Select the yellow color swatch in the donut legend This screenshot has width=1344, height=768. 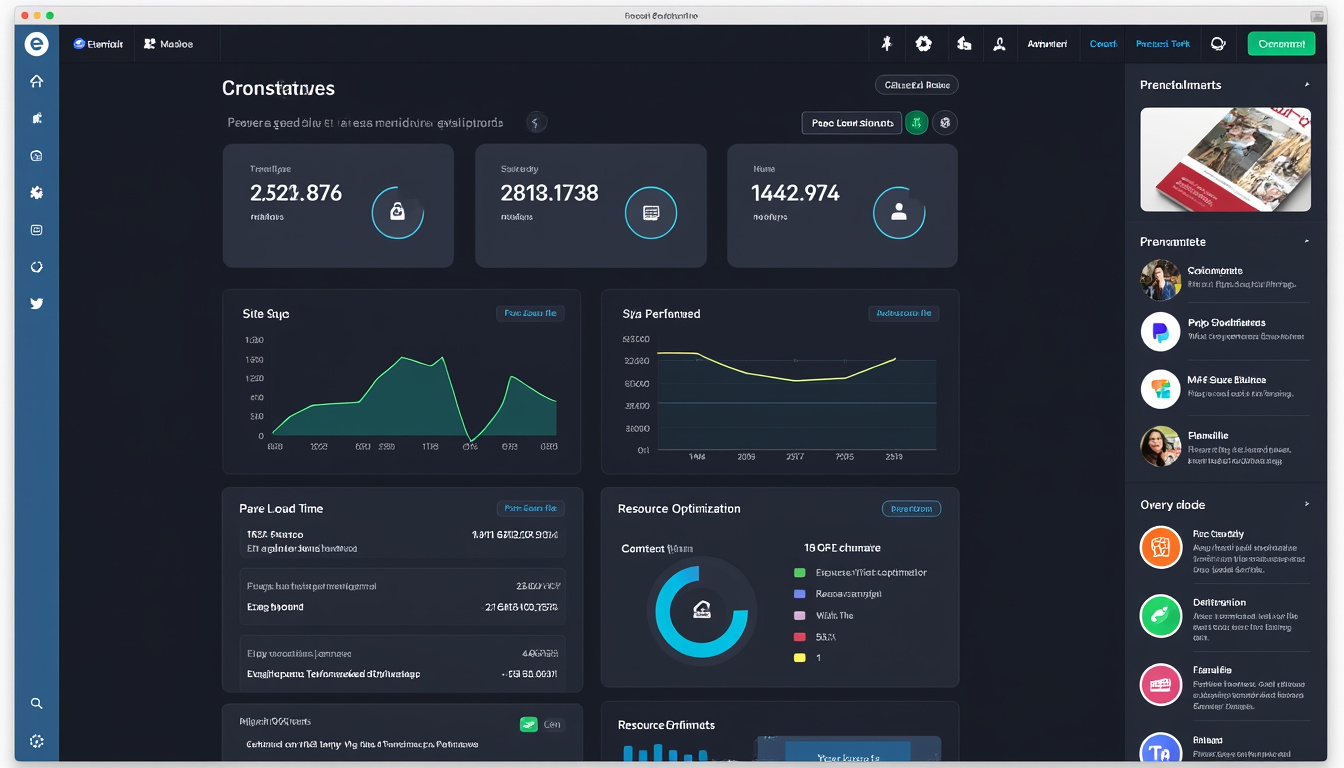[798, 658]
